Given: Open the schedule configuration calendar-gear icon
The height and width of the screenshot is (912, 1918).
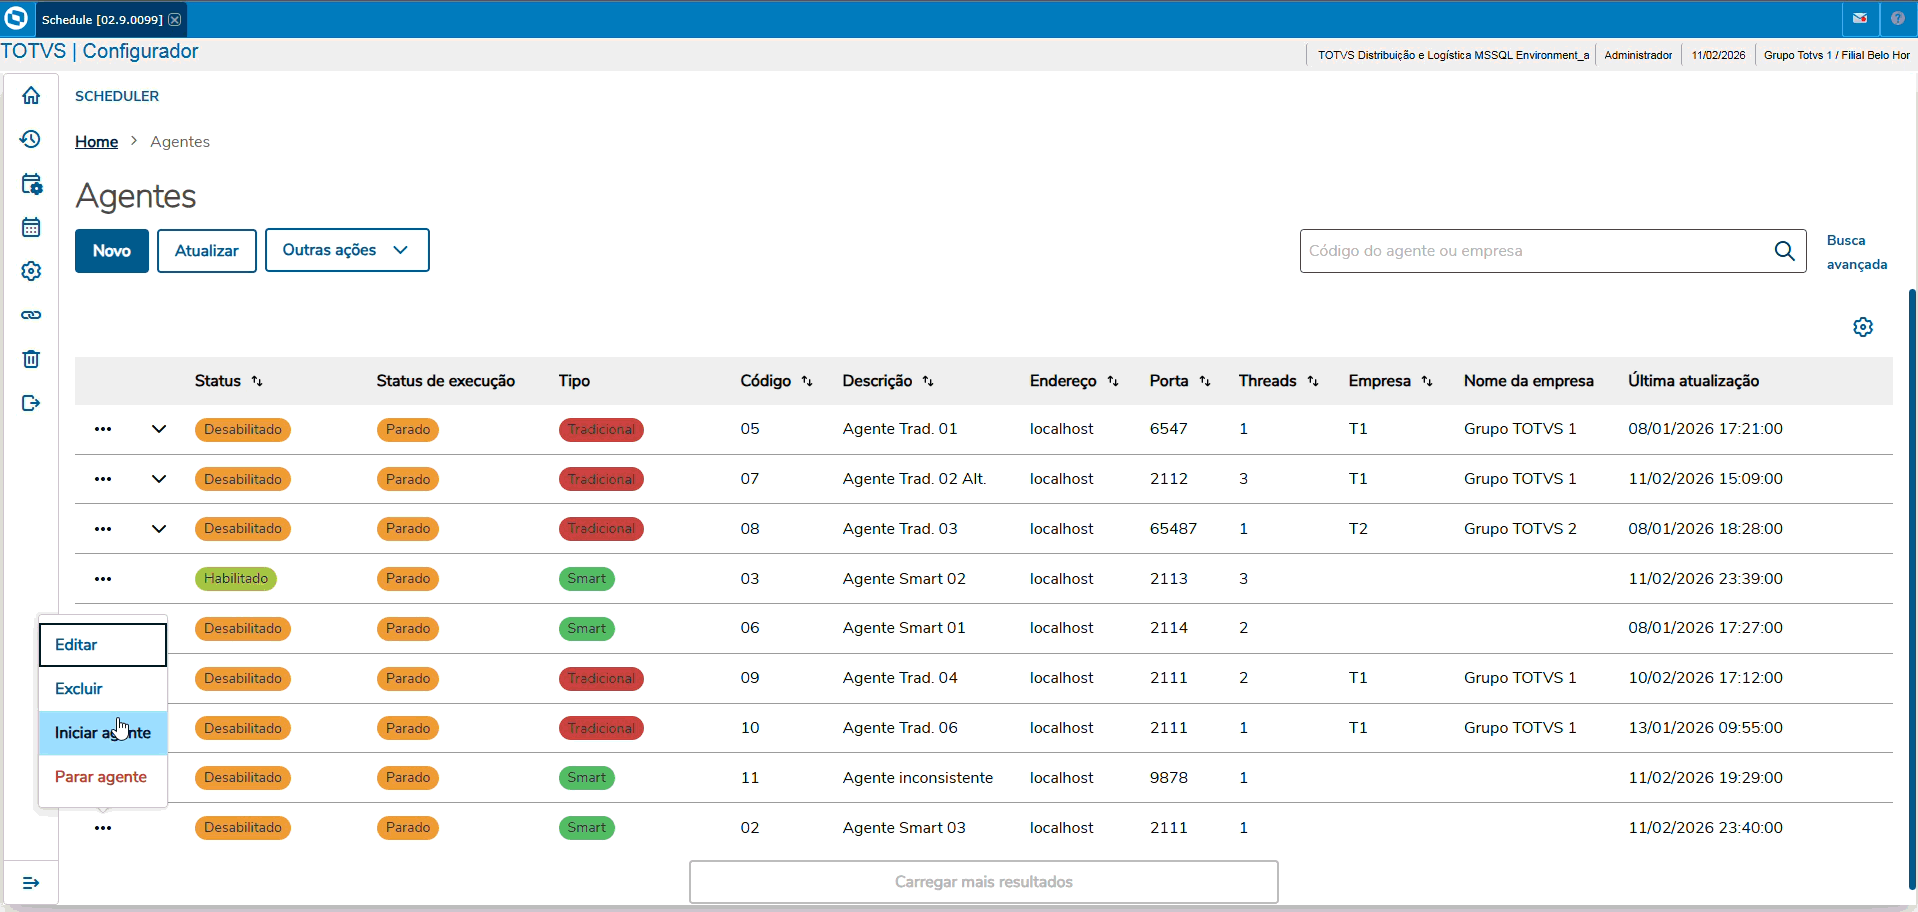Looking at the screenshot, I should [31, 184].
